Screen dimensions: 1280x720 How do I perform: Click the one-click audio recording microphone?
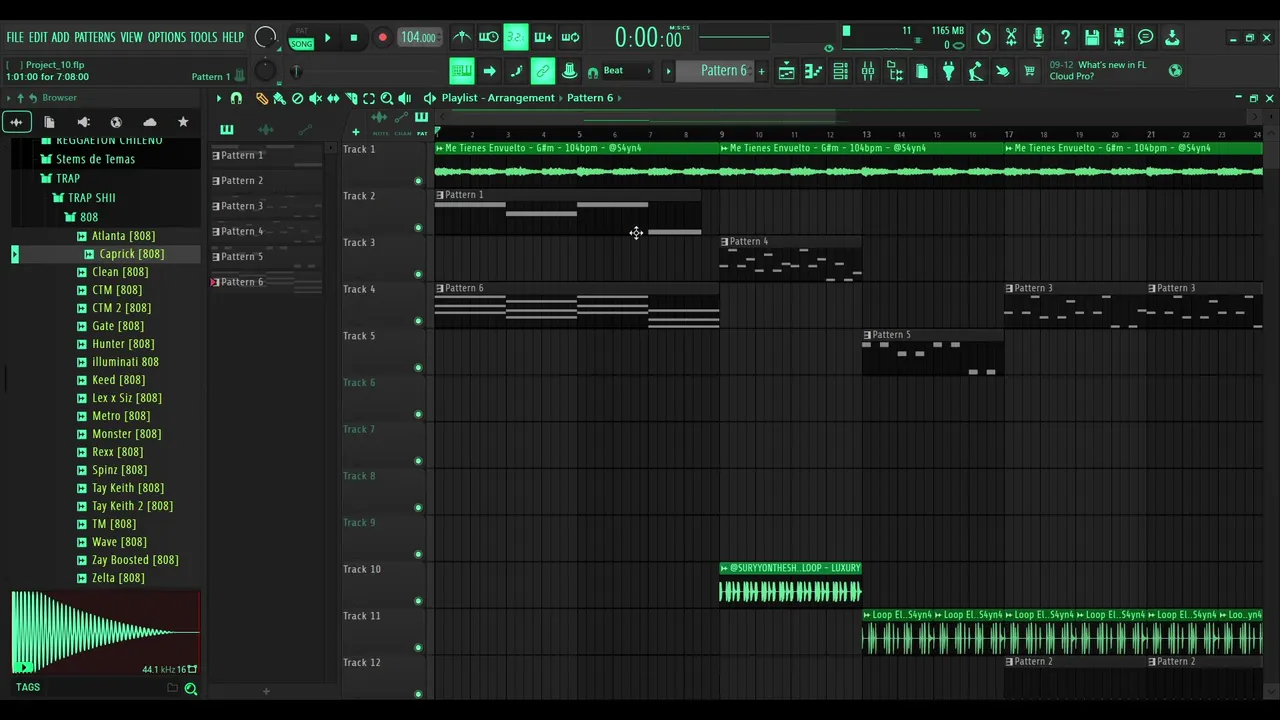pyautogui.click(x=1038, y=38)
